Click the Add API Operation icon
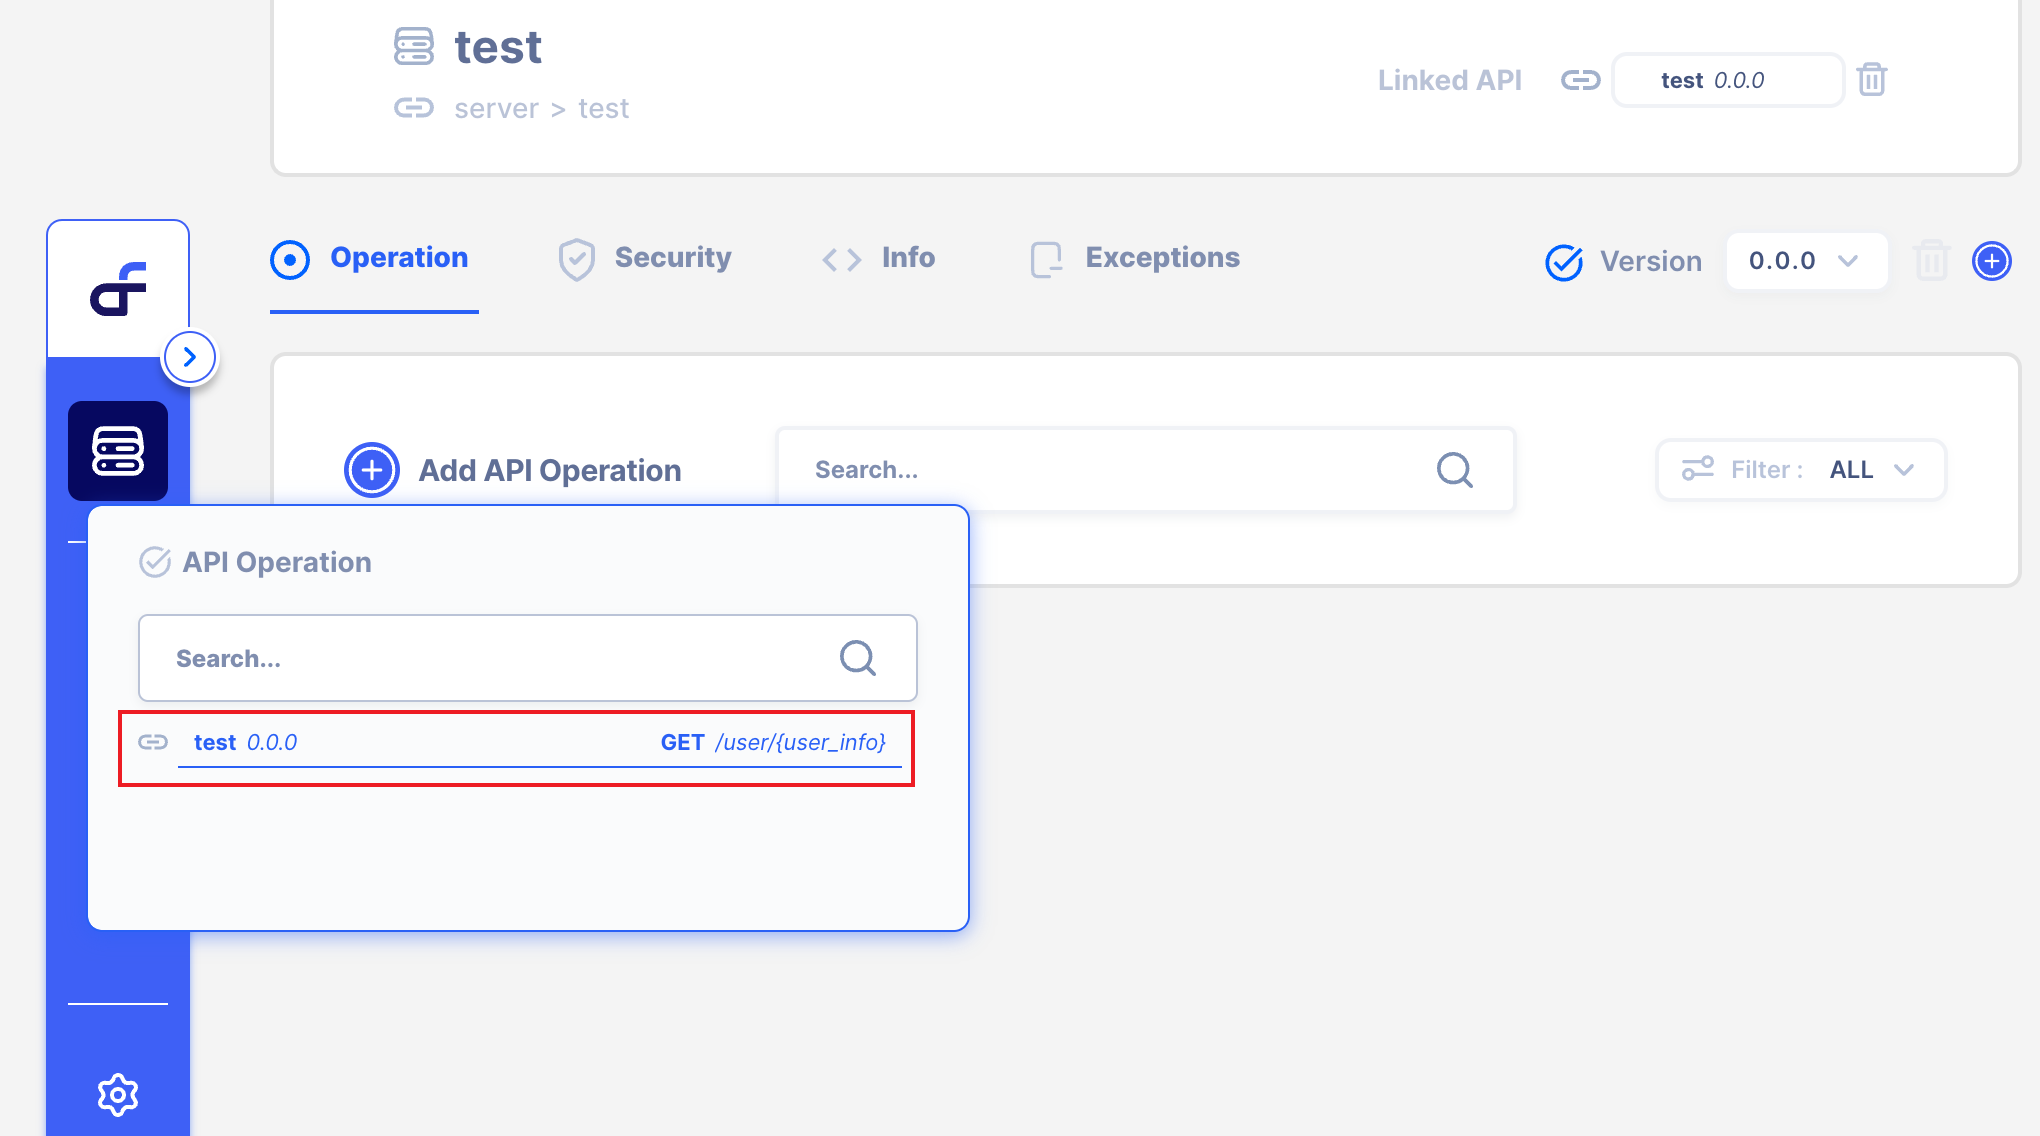The height and width of the screenshot is (1136, 2040). pos(371,469)
